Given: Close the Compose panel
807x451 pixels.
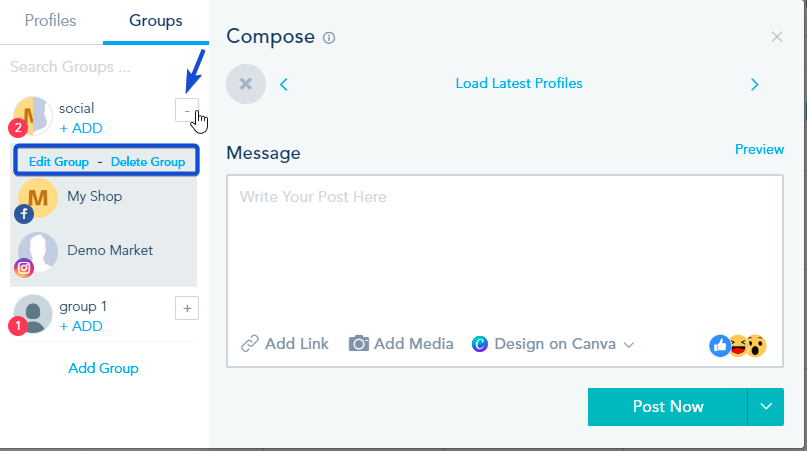Looking at the screenshot, I should (x=777, y=37).
